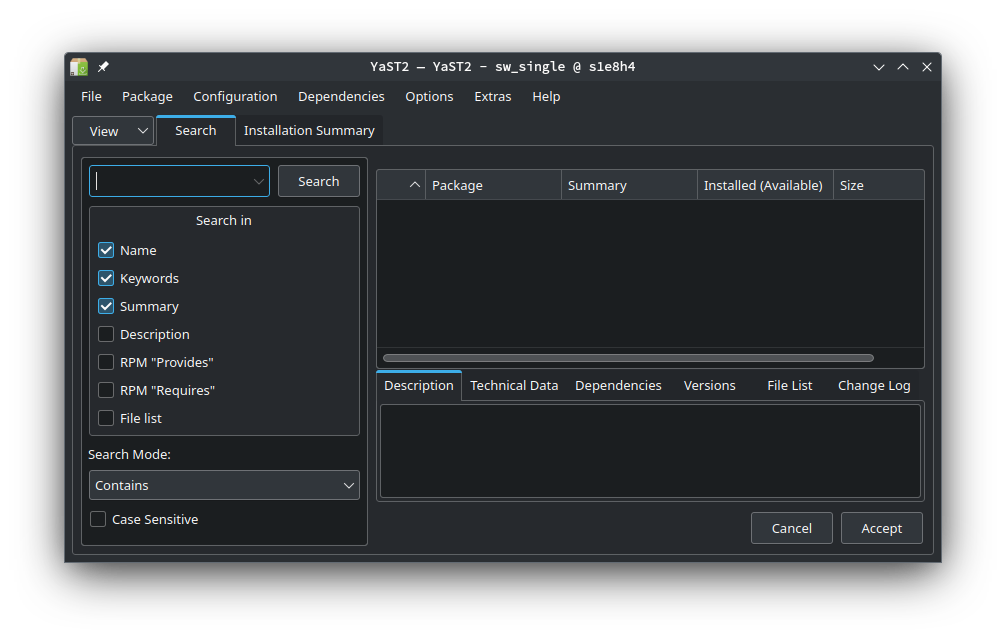Viewport: 1006px width, 639px height.
Task: Click the Accept button
Action: click(x=881, y=528)
